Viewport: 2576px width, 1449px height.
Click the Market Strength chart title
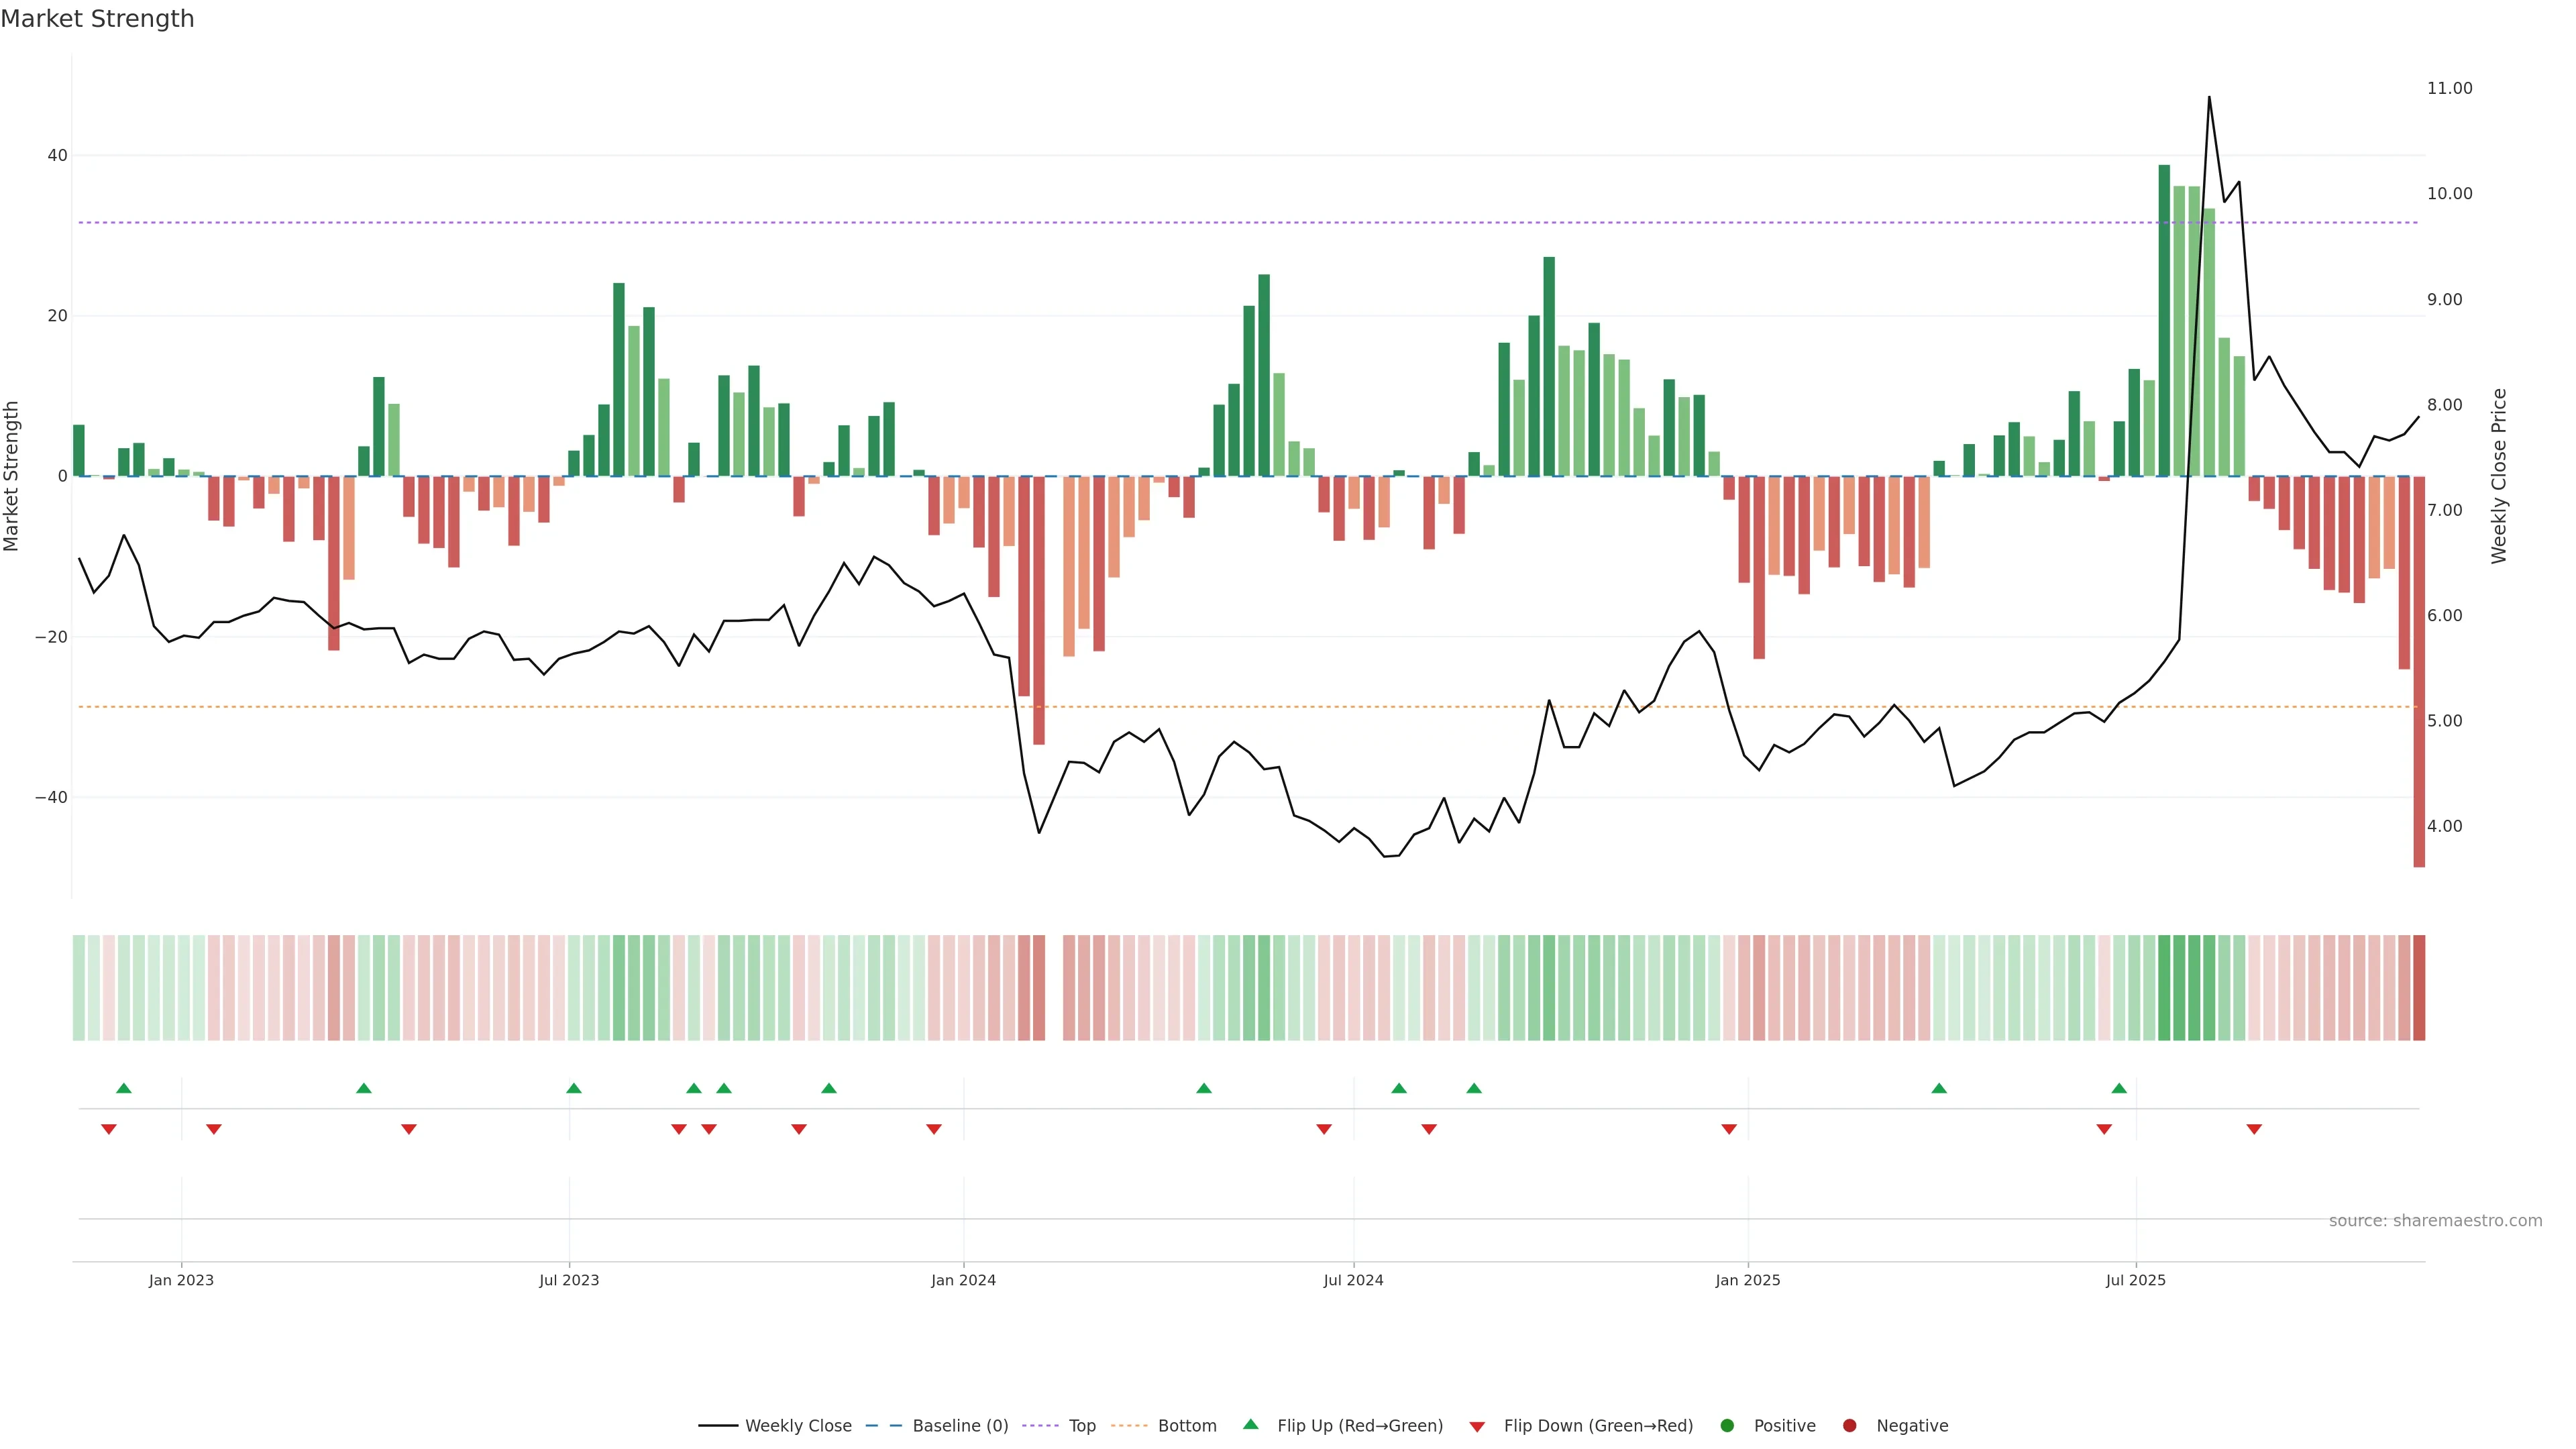97,19
